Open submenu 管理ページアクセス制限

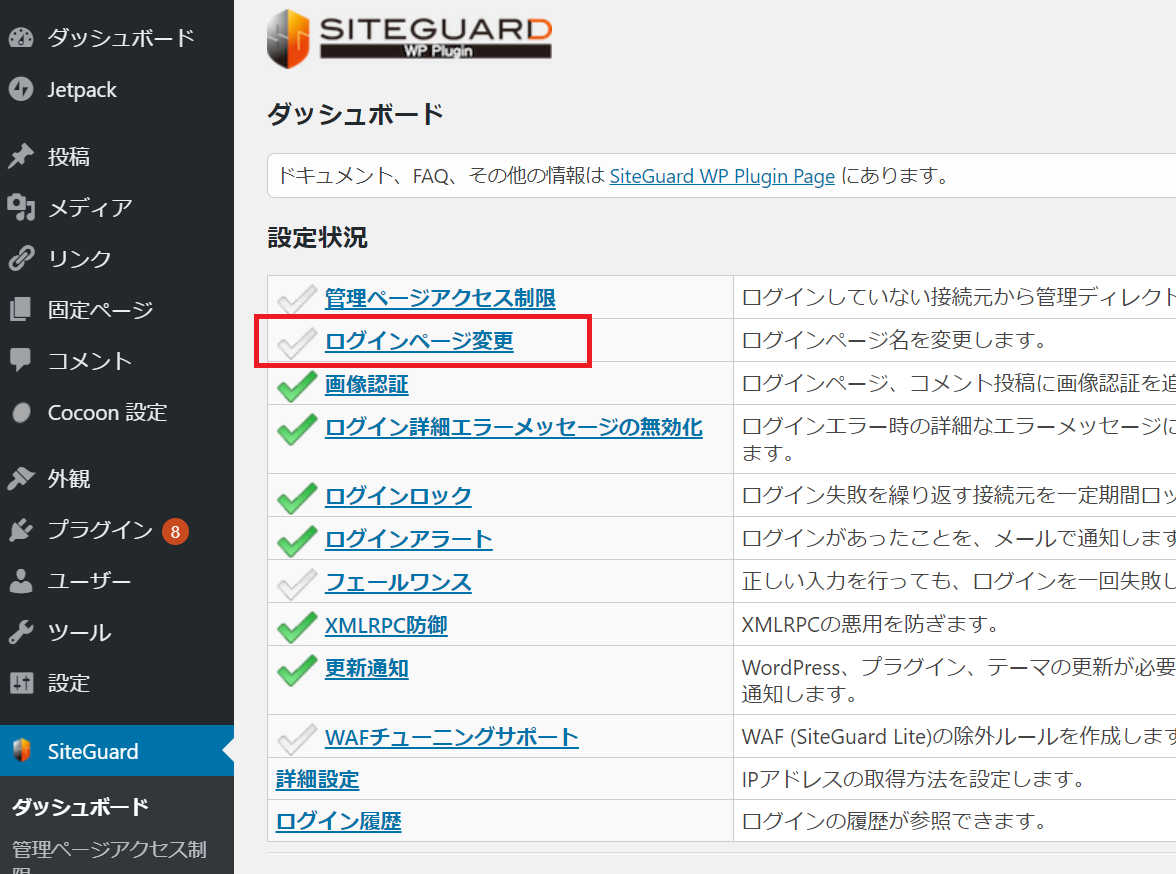pyautogui.click(x=110, y=857)
